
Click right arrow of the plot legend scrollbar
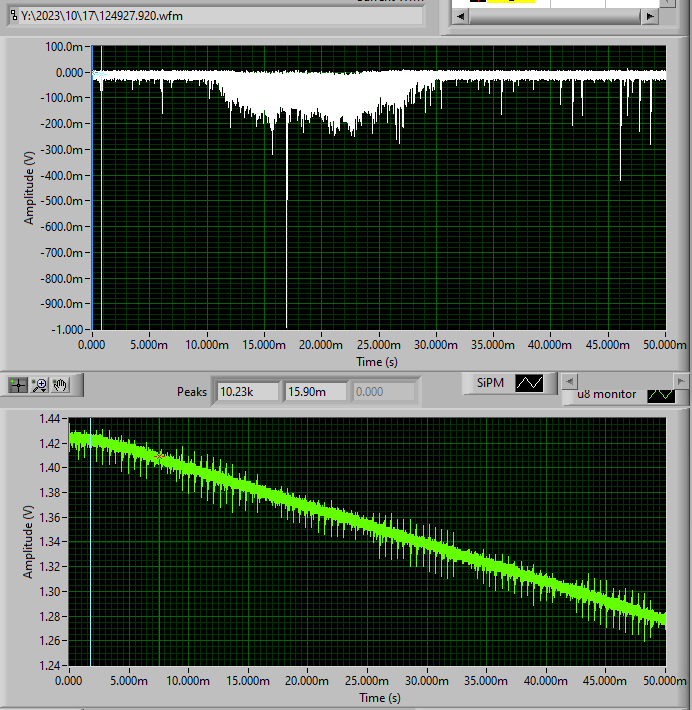tap(680, 381)
